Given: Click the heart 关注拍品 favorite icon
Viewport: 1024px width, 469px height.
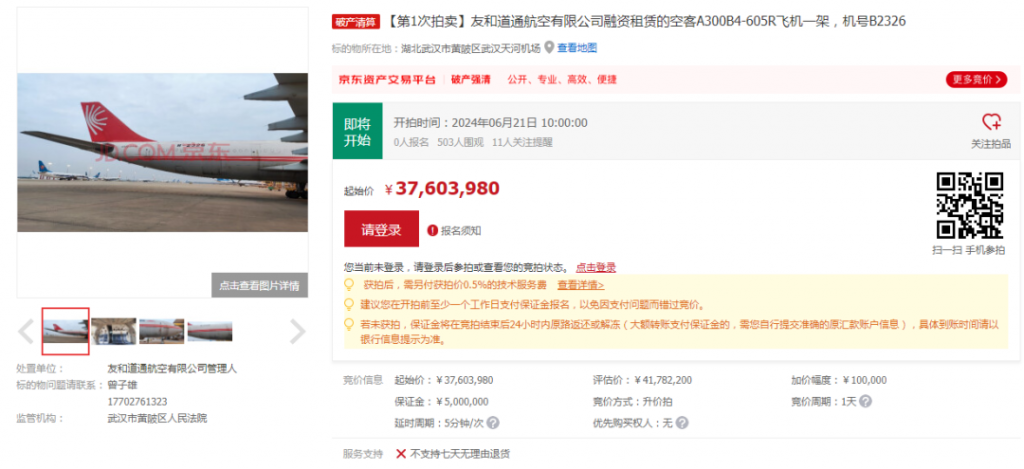Looking at the screenshot, I should point(991,121).
